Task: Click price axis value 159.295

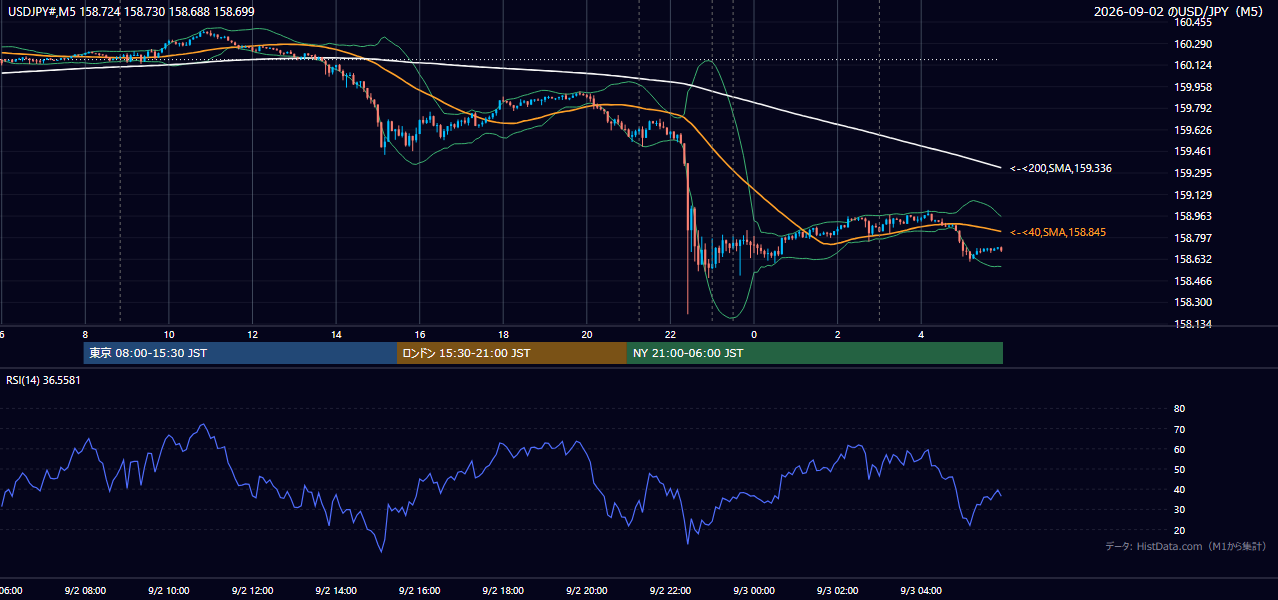Action: 1193,173
